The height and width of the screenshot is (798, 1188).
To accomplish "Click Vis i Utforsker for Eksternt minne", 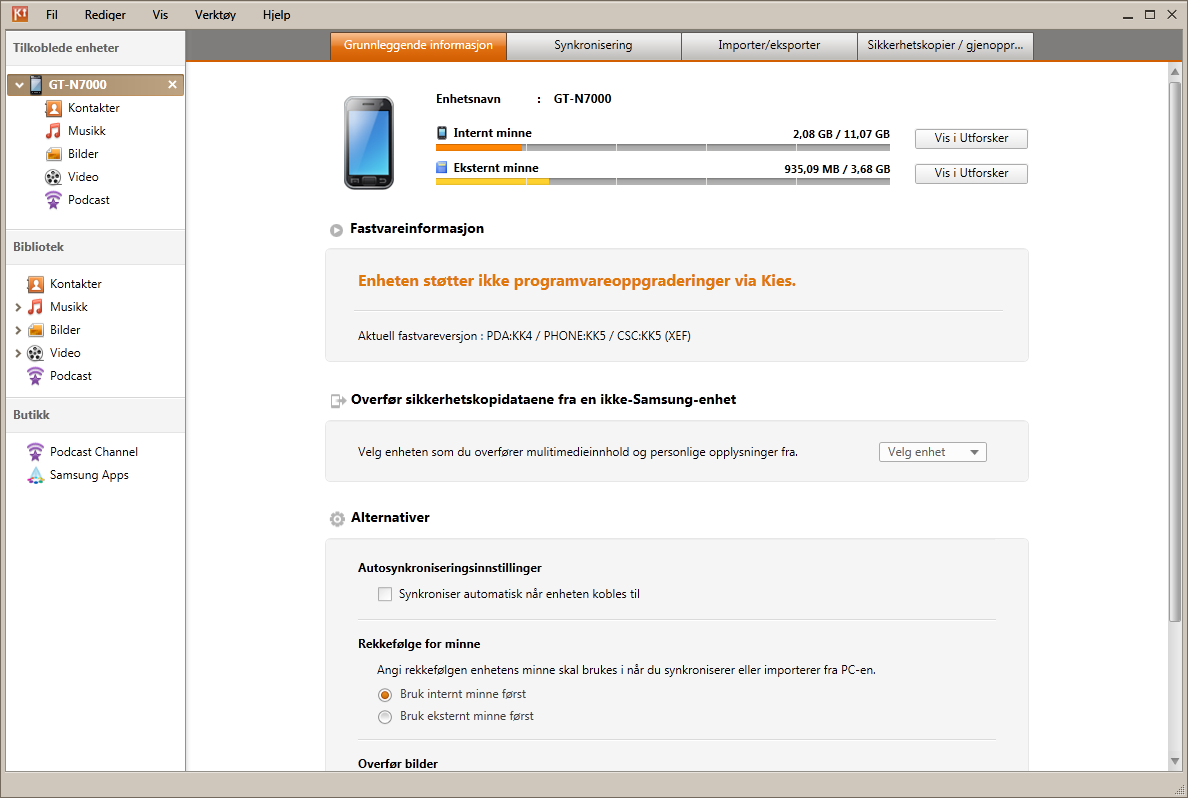I will coord(971,174).
